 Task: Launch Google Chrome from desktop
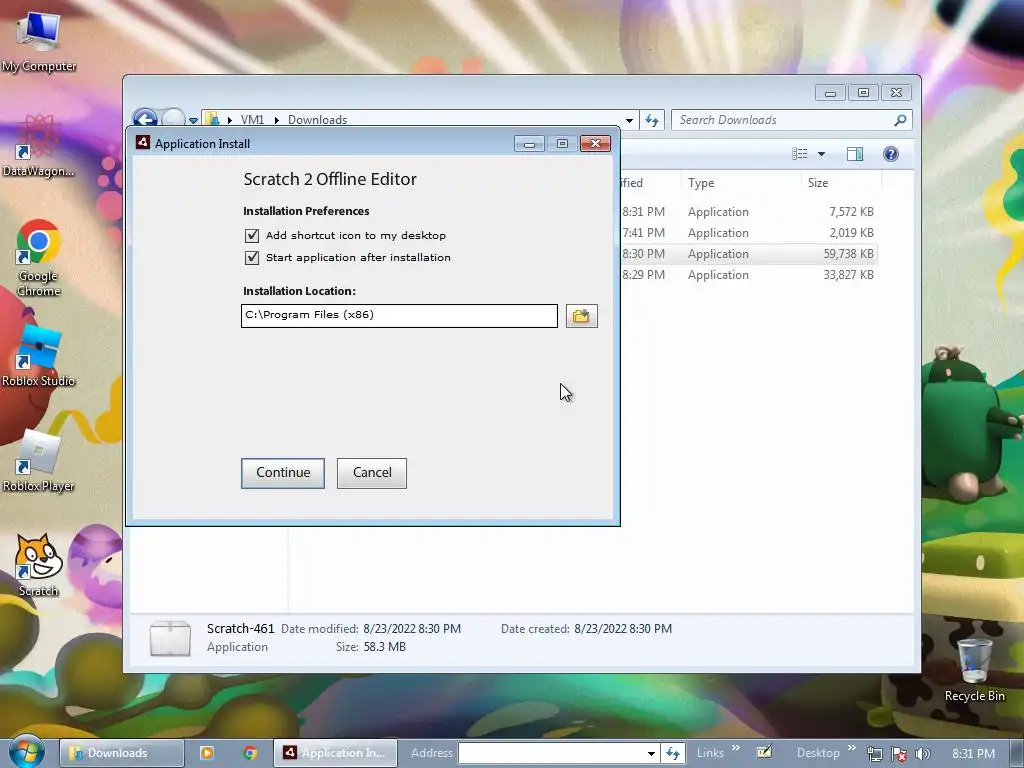[x=39, y=258]
